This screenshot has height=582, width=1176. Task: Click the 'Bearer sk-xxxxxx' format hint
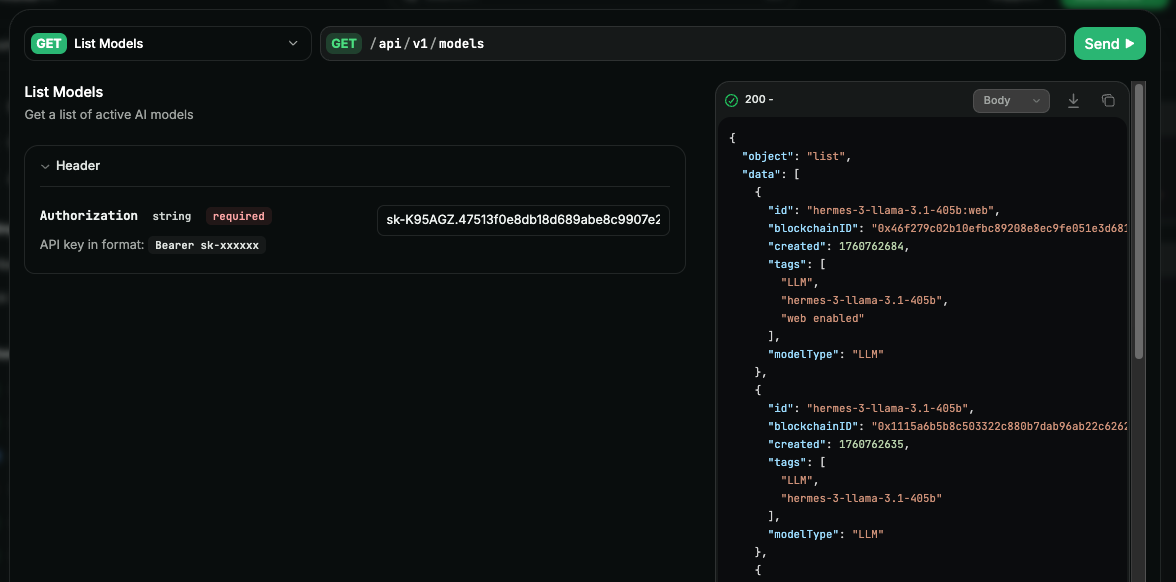[207, 245]
